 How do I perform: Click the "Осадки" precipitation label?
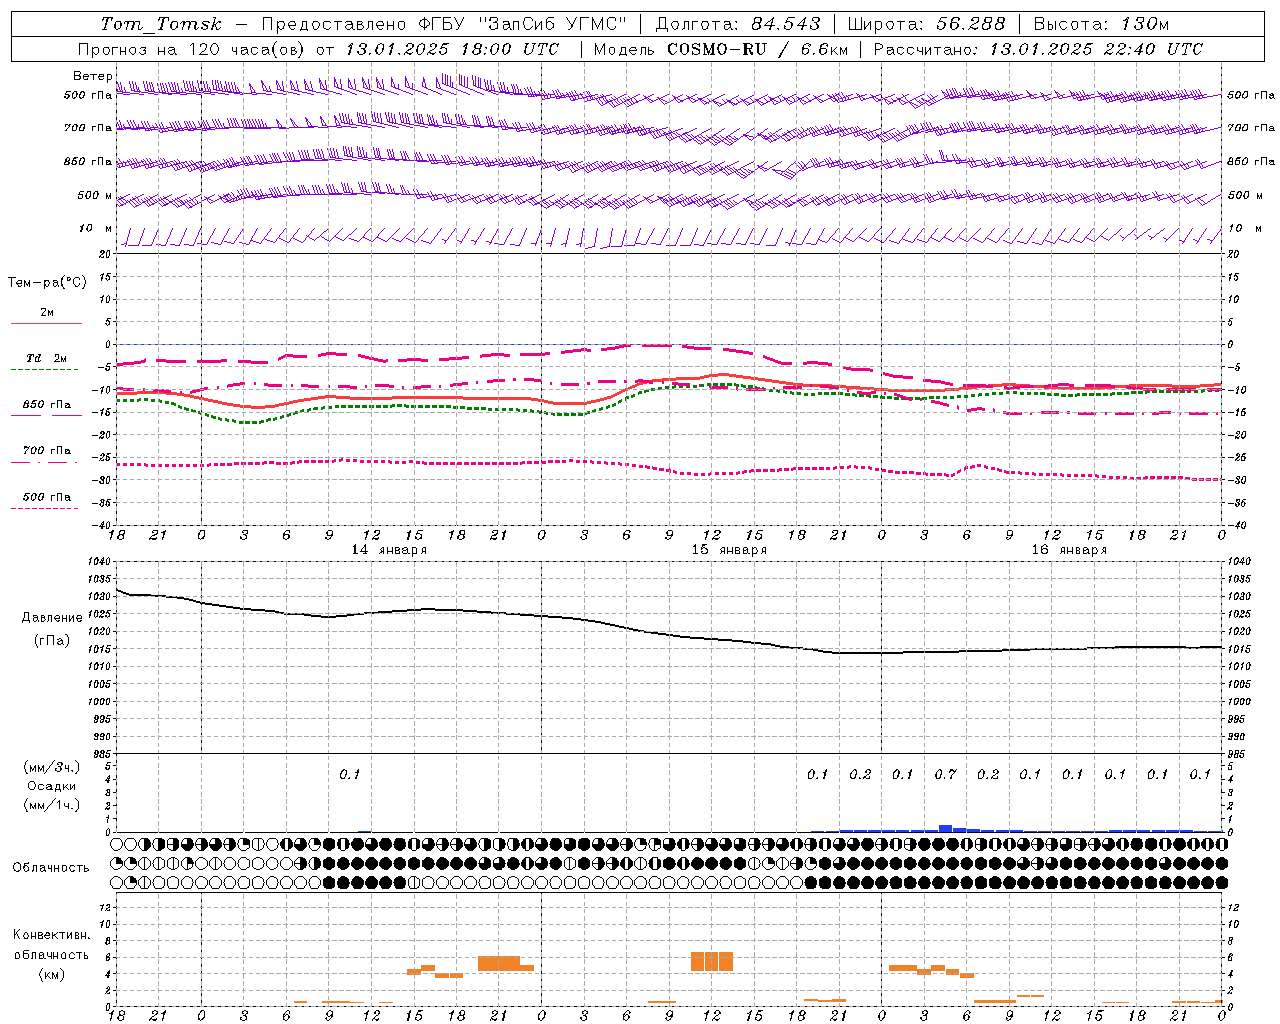(52, 786)
